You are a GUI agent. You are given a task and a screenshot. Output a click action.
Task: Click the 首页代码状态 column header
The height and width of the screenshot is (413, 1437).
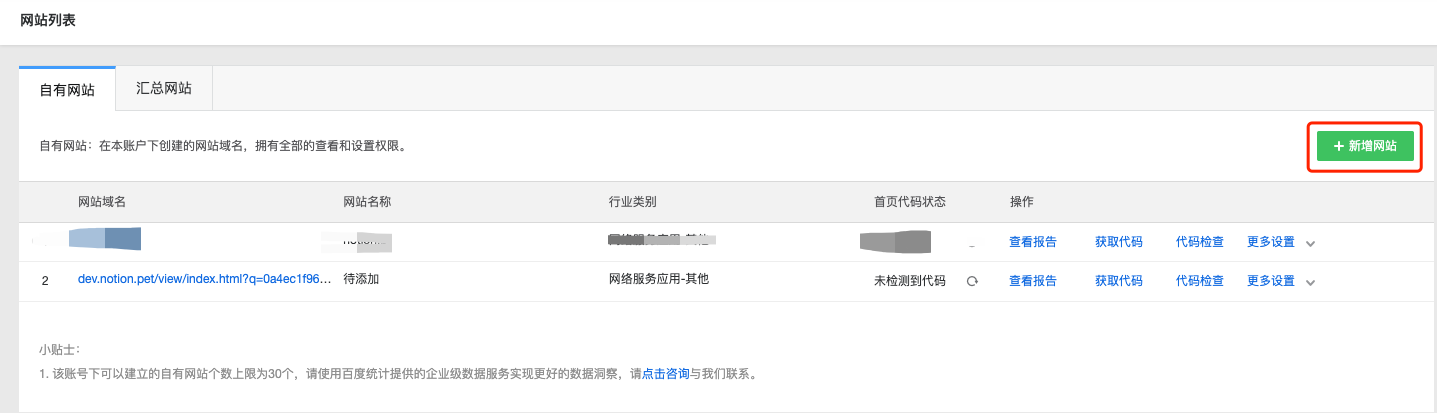910,201
